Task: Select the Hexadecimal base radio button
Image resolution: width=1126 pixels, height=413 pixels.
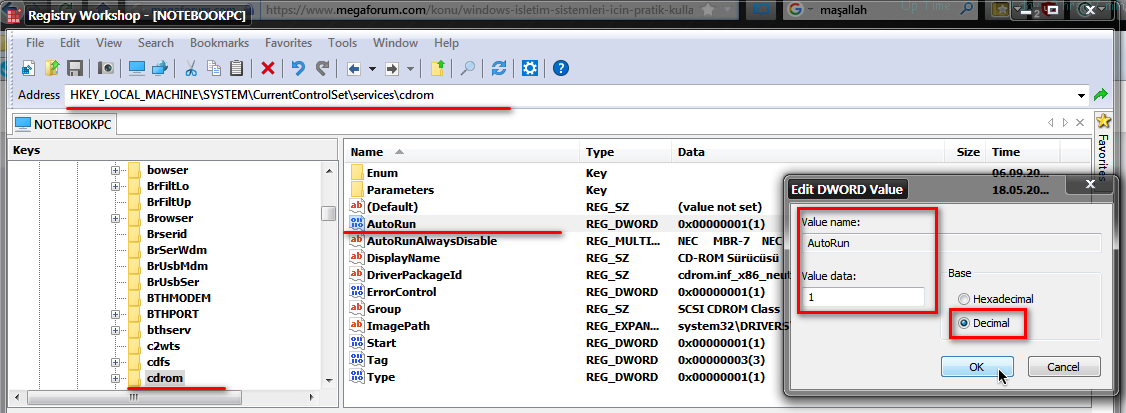Action: 964,299
